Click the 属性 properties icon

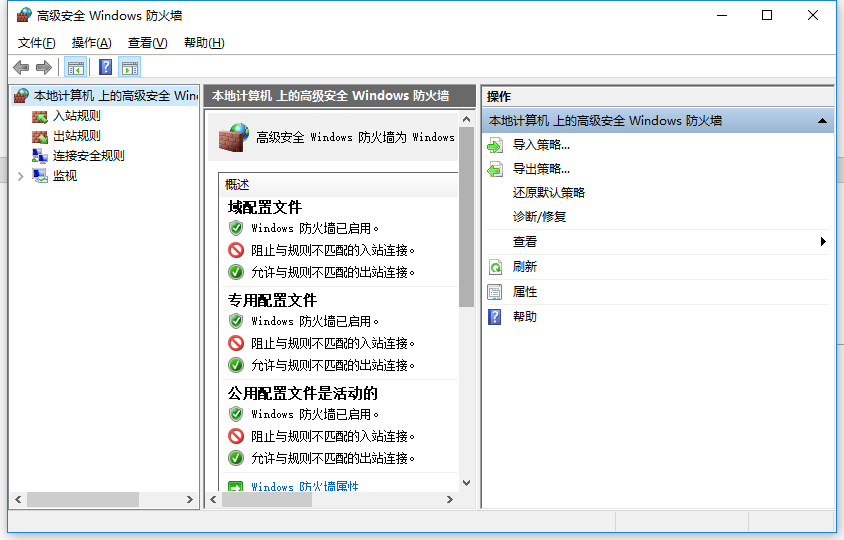click(x=495, y=292)
